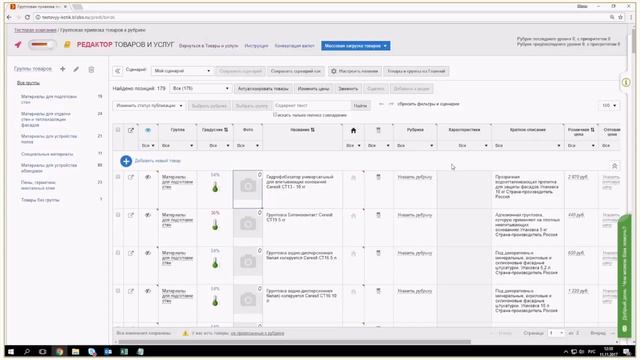
Task: Select the Грунтовка водно-дисперсионная CT16 5 л row checkbox
Action: (x=118, y=253)
